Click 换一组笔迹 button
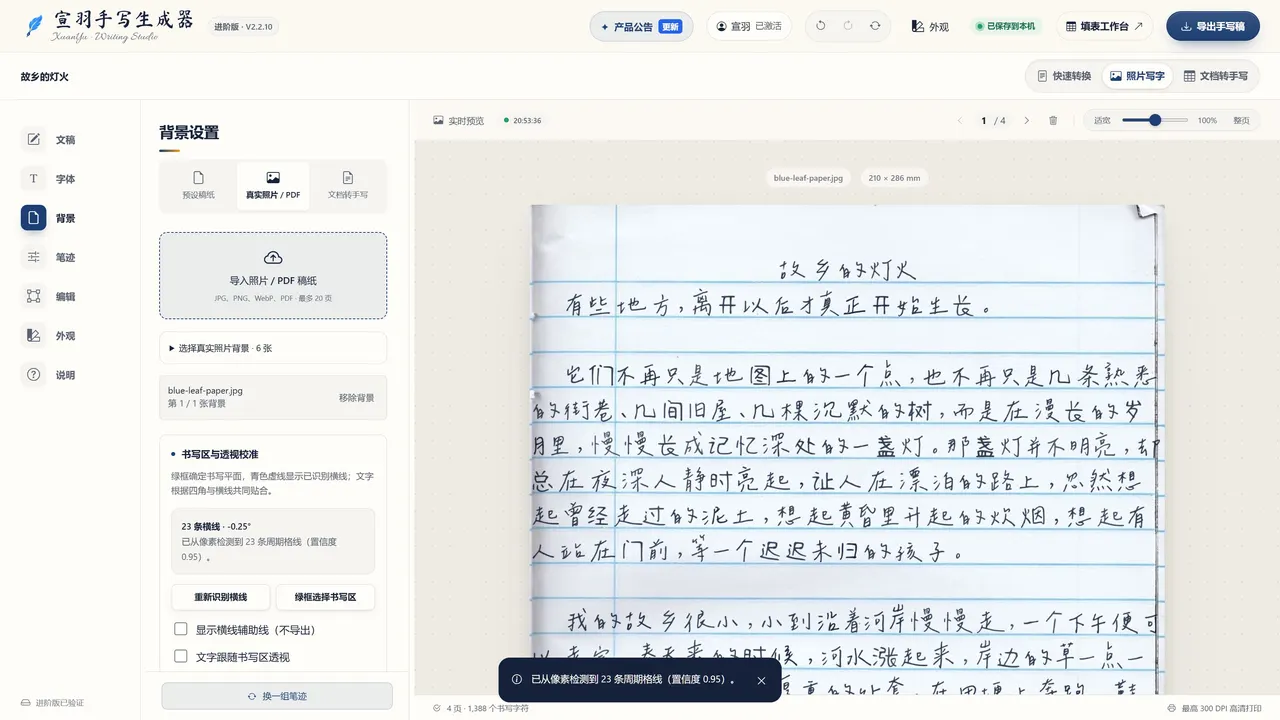The image size is (1280, 720). (x=277, y=696)
